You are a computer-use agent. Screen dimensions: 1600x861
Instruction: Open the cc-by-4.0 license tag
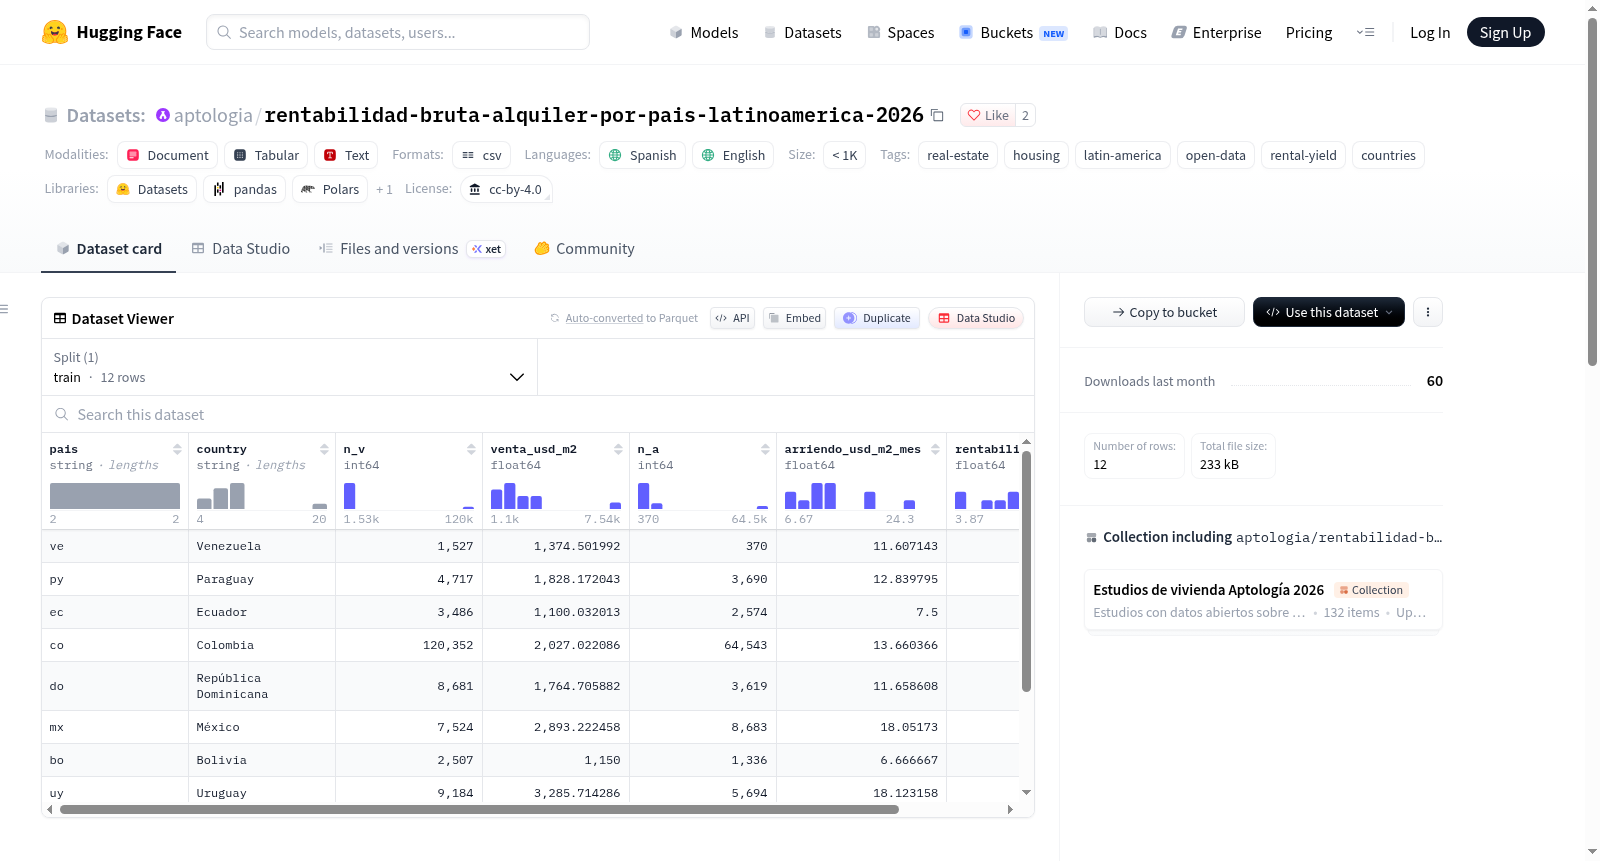coord(506,189)
